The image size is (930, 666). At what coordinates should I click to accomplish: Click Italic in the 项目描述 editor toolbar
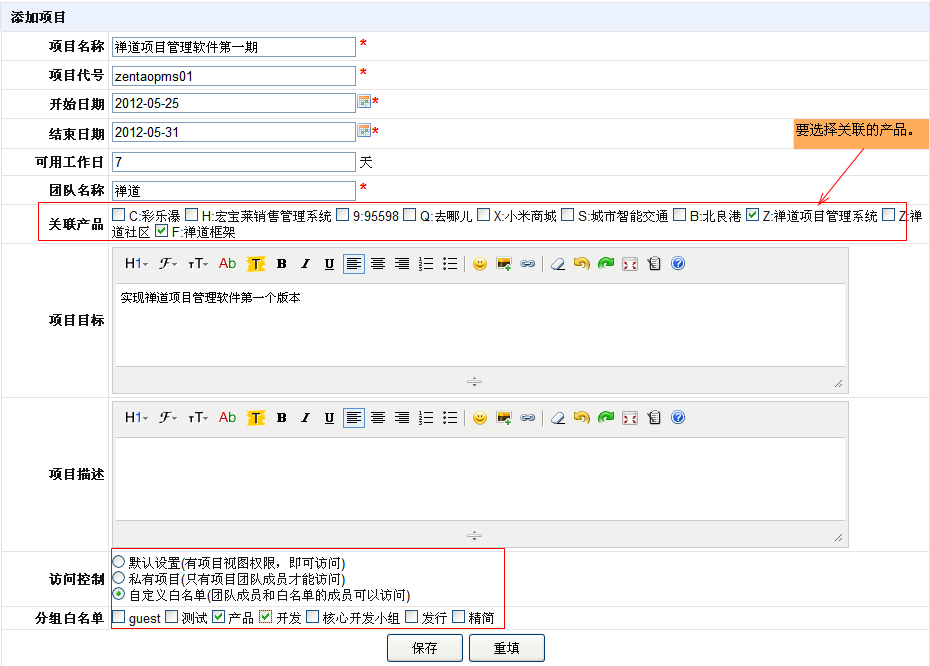pos(305,418)
